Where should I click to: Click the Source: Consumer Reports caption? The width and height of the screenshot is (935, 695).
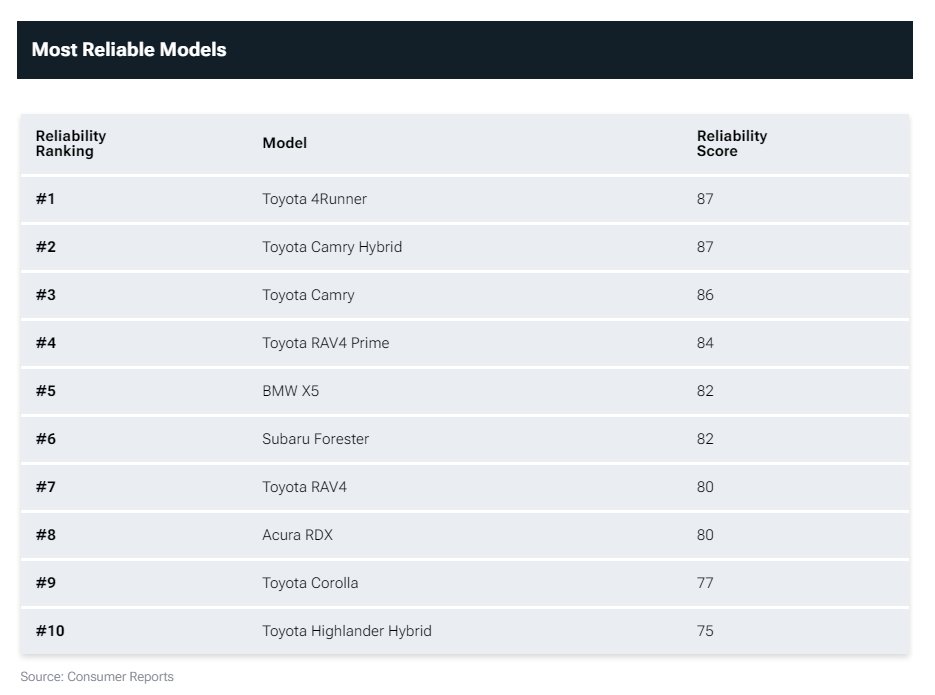(97, 677)
